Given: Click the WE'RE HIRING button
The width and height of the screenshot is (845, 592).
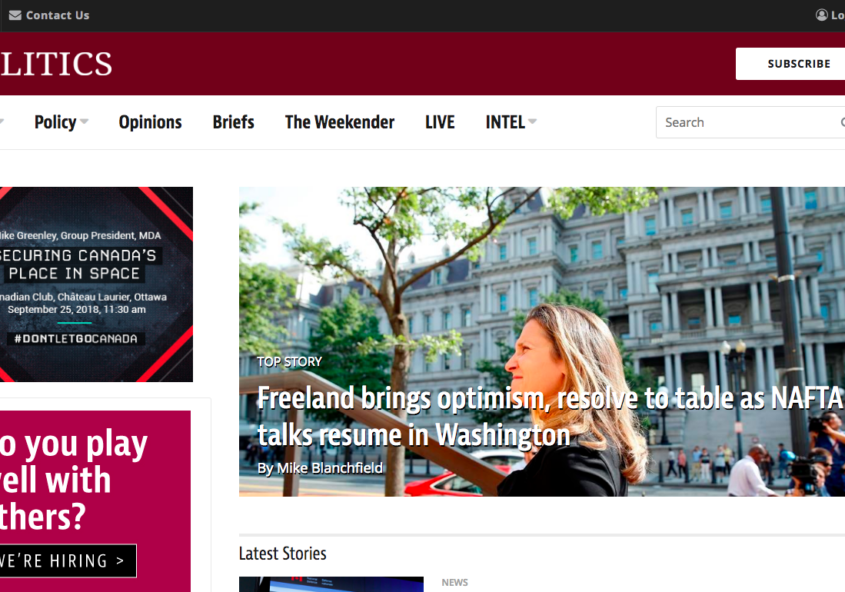Looking at the screenshot, I should point(68,561).
